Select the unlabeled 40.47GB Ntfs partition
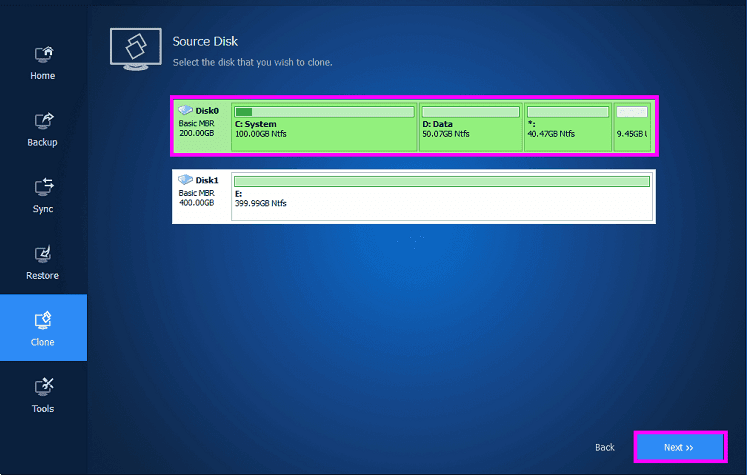The image size is (747, 475). point(567,127)
